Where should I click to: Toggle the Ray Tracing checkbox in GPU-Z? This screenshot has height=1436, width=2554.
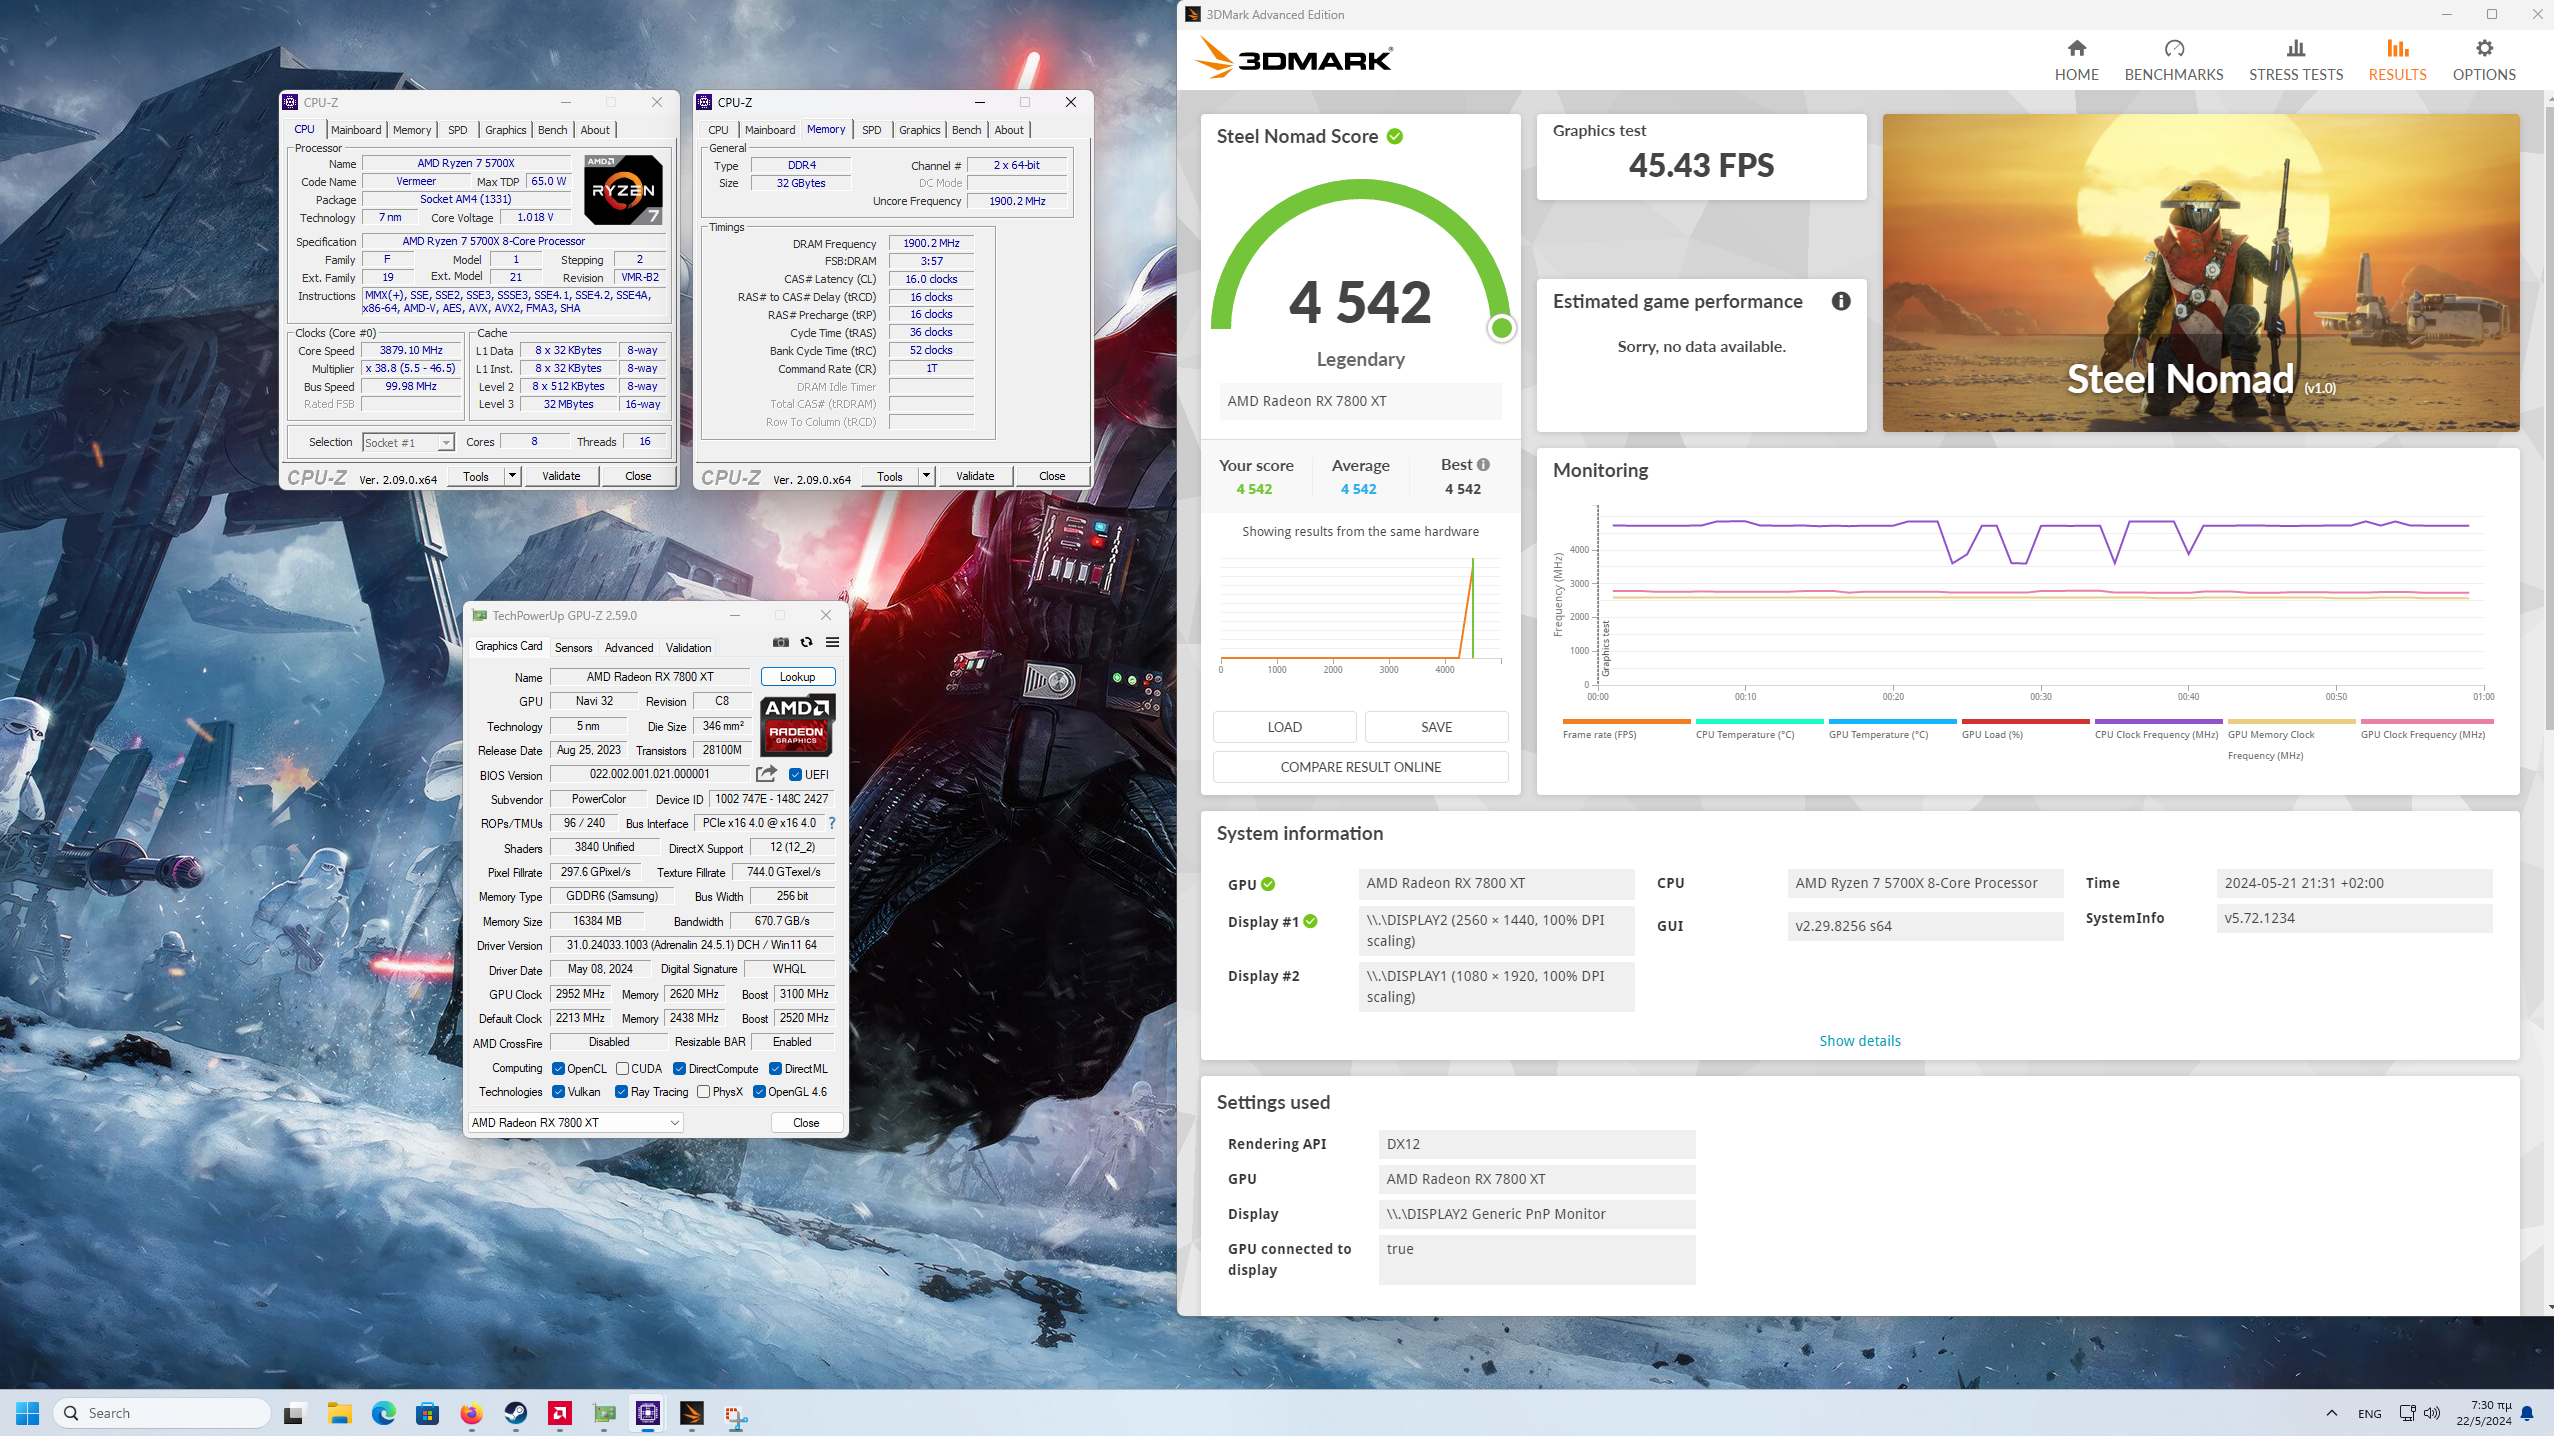tap(621, 1091)
